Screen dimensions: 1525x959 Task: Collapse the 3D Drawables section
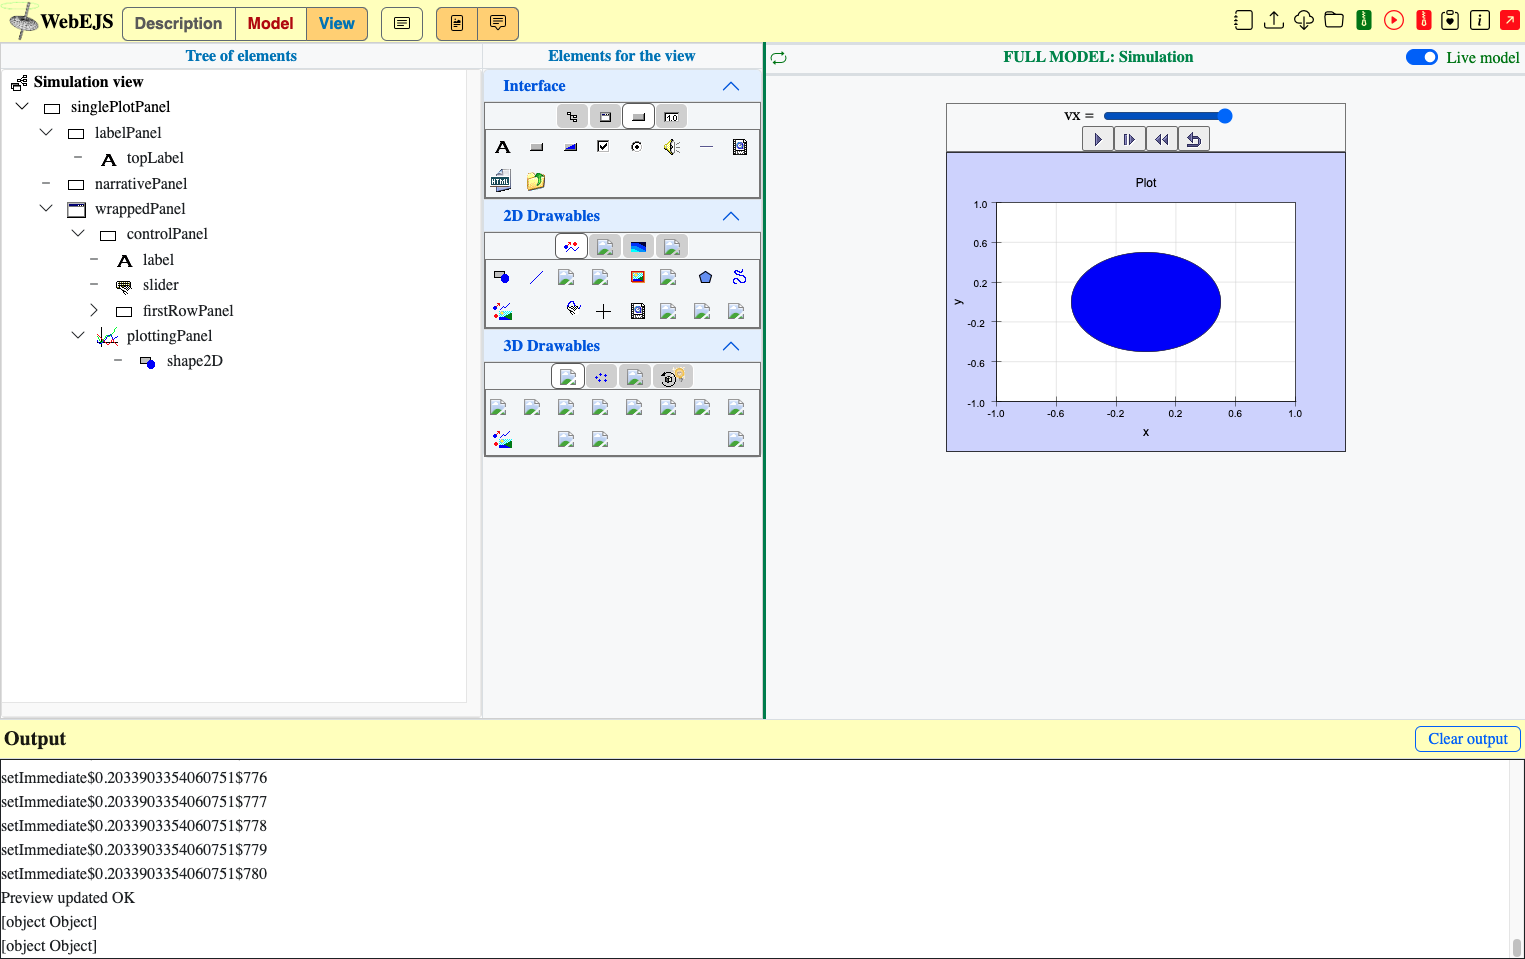click(731, 346)
